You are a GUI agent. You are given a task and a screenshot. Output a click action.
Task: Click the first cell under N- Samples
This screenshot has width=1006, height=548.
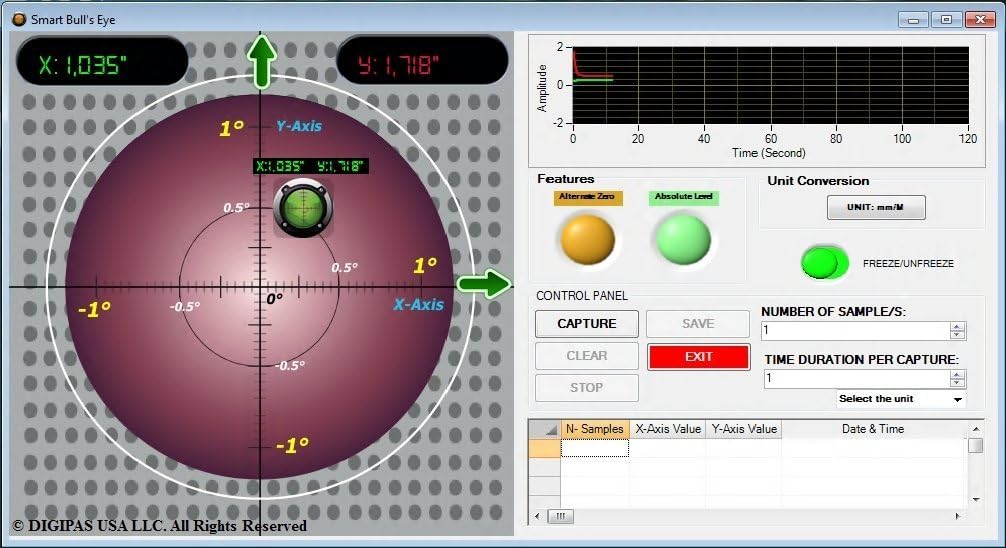595,449
